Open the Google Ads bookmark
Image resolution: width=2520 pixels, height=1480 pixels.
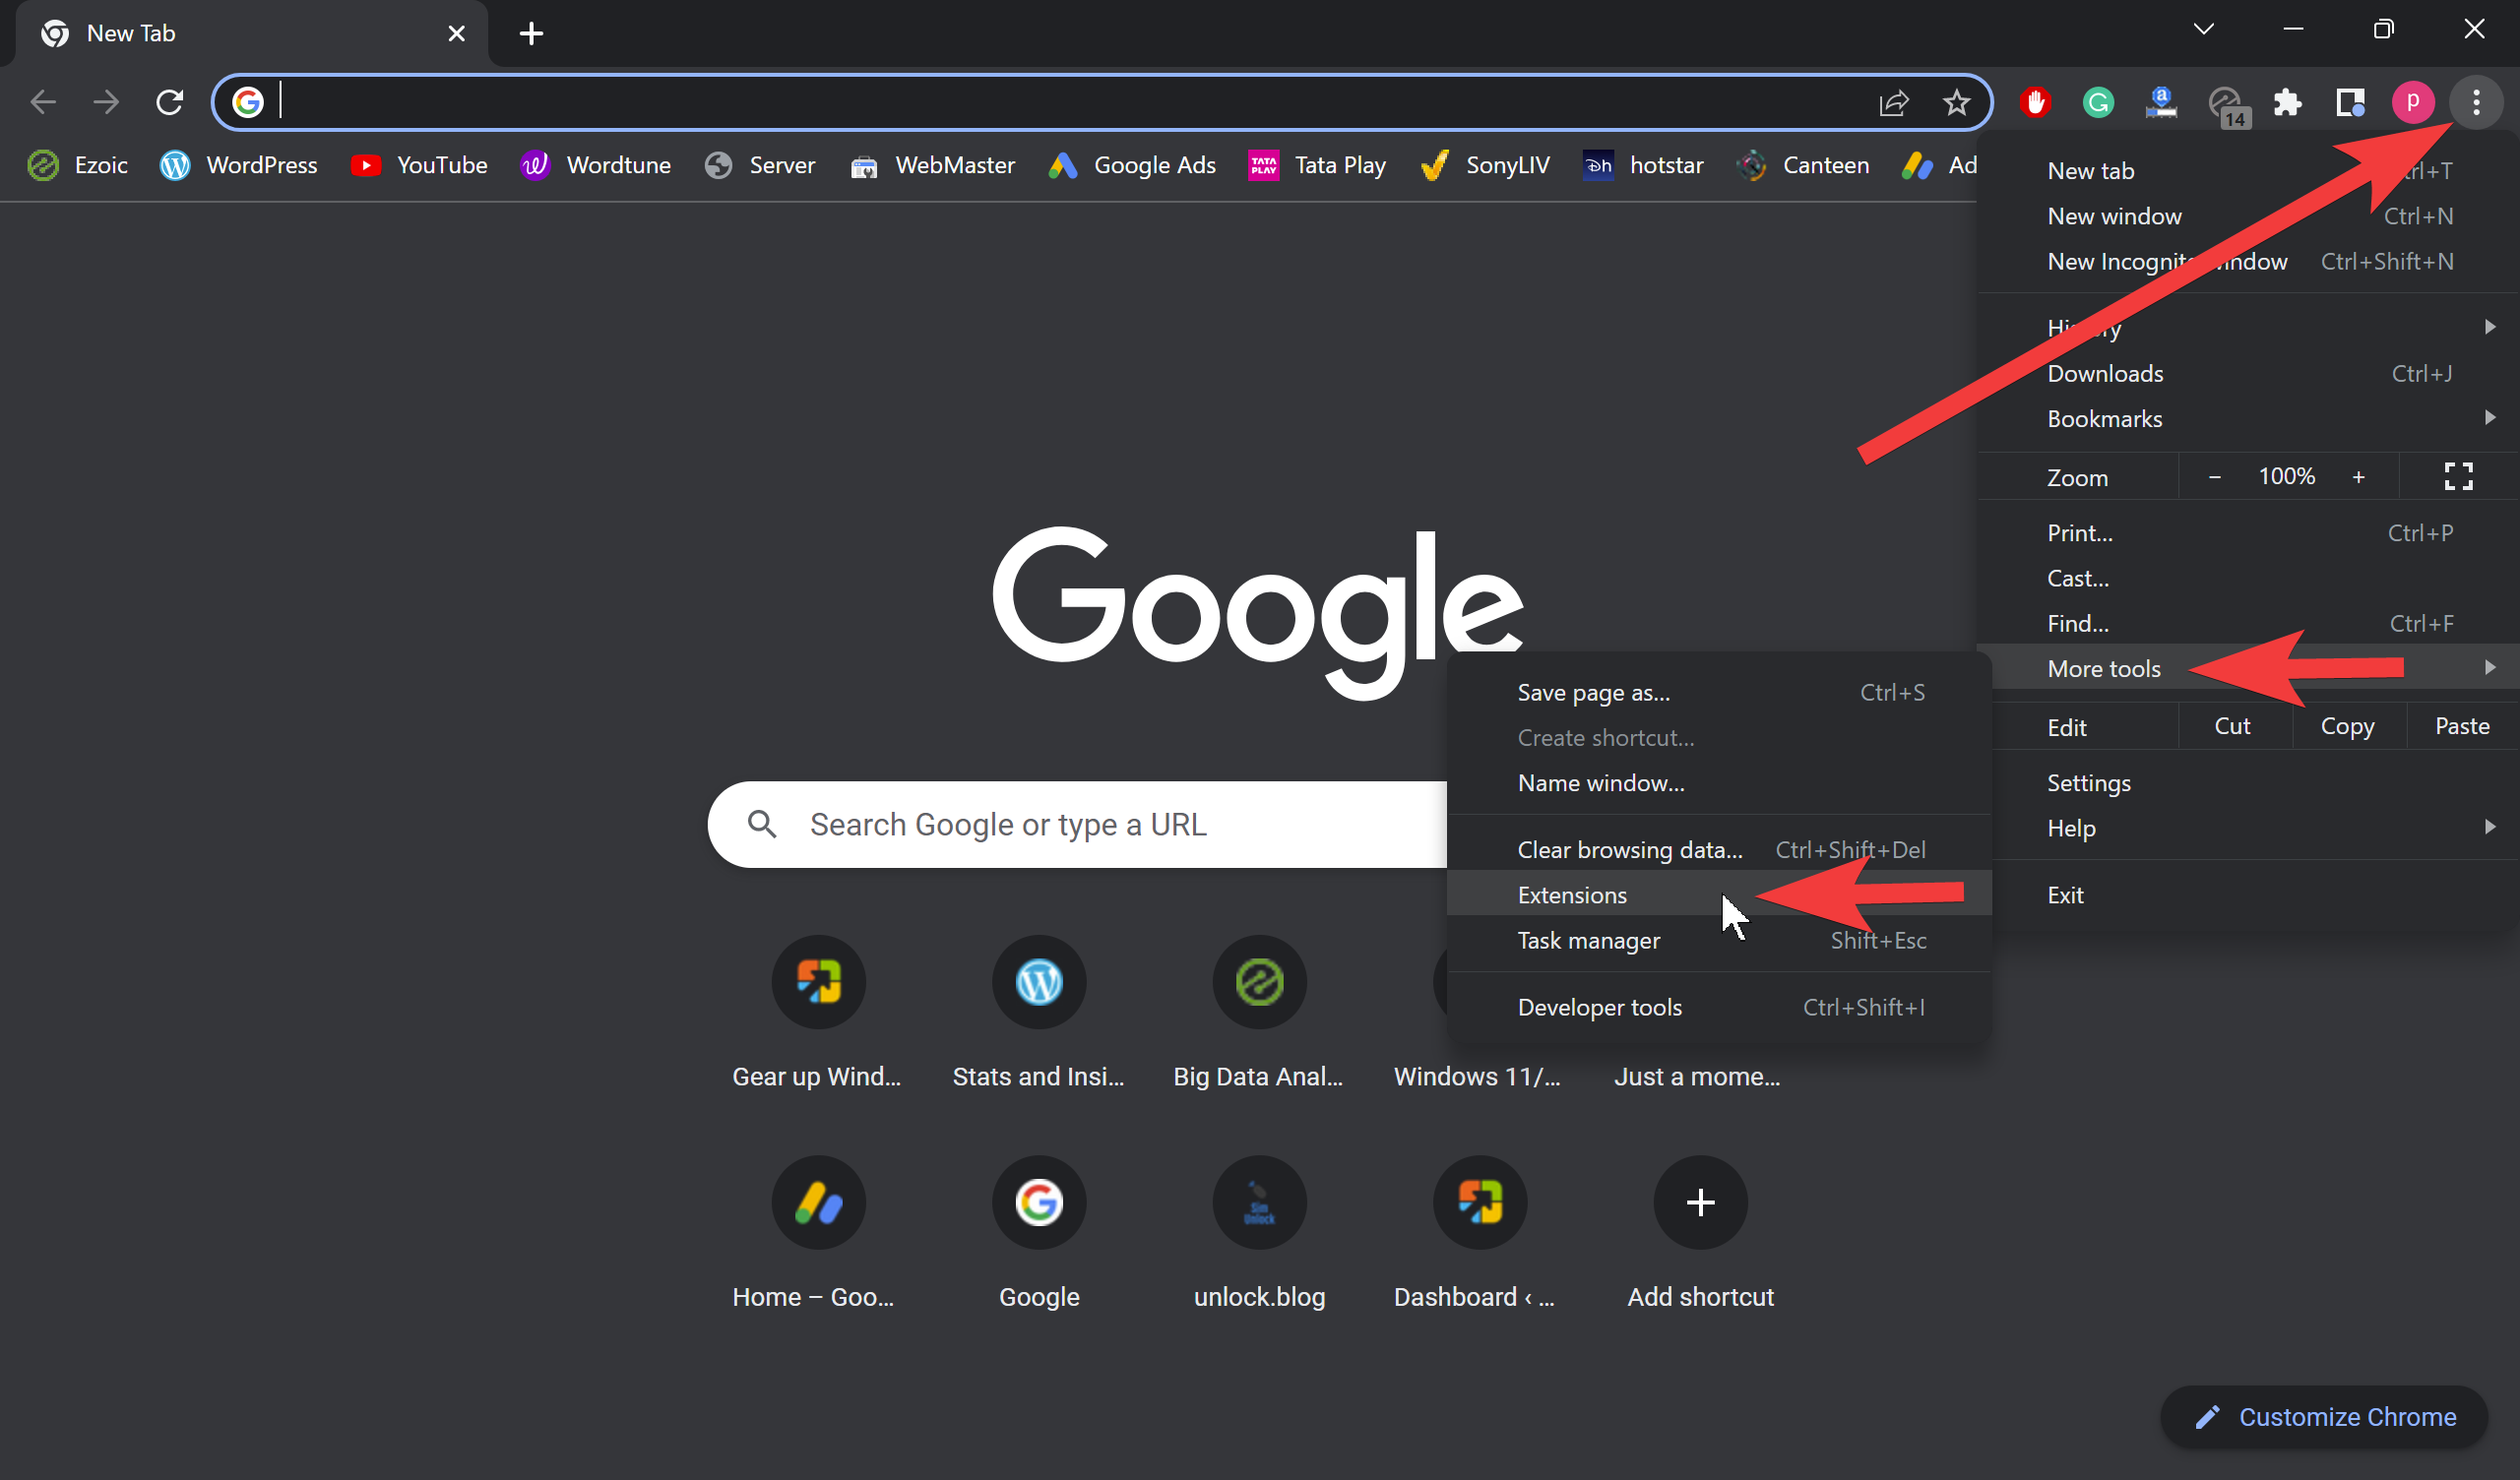(x=1132, y=165)
